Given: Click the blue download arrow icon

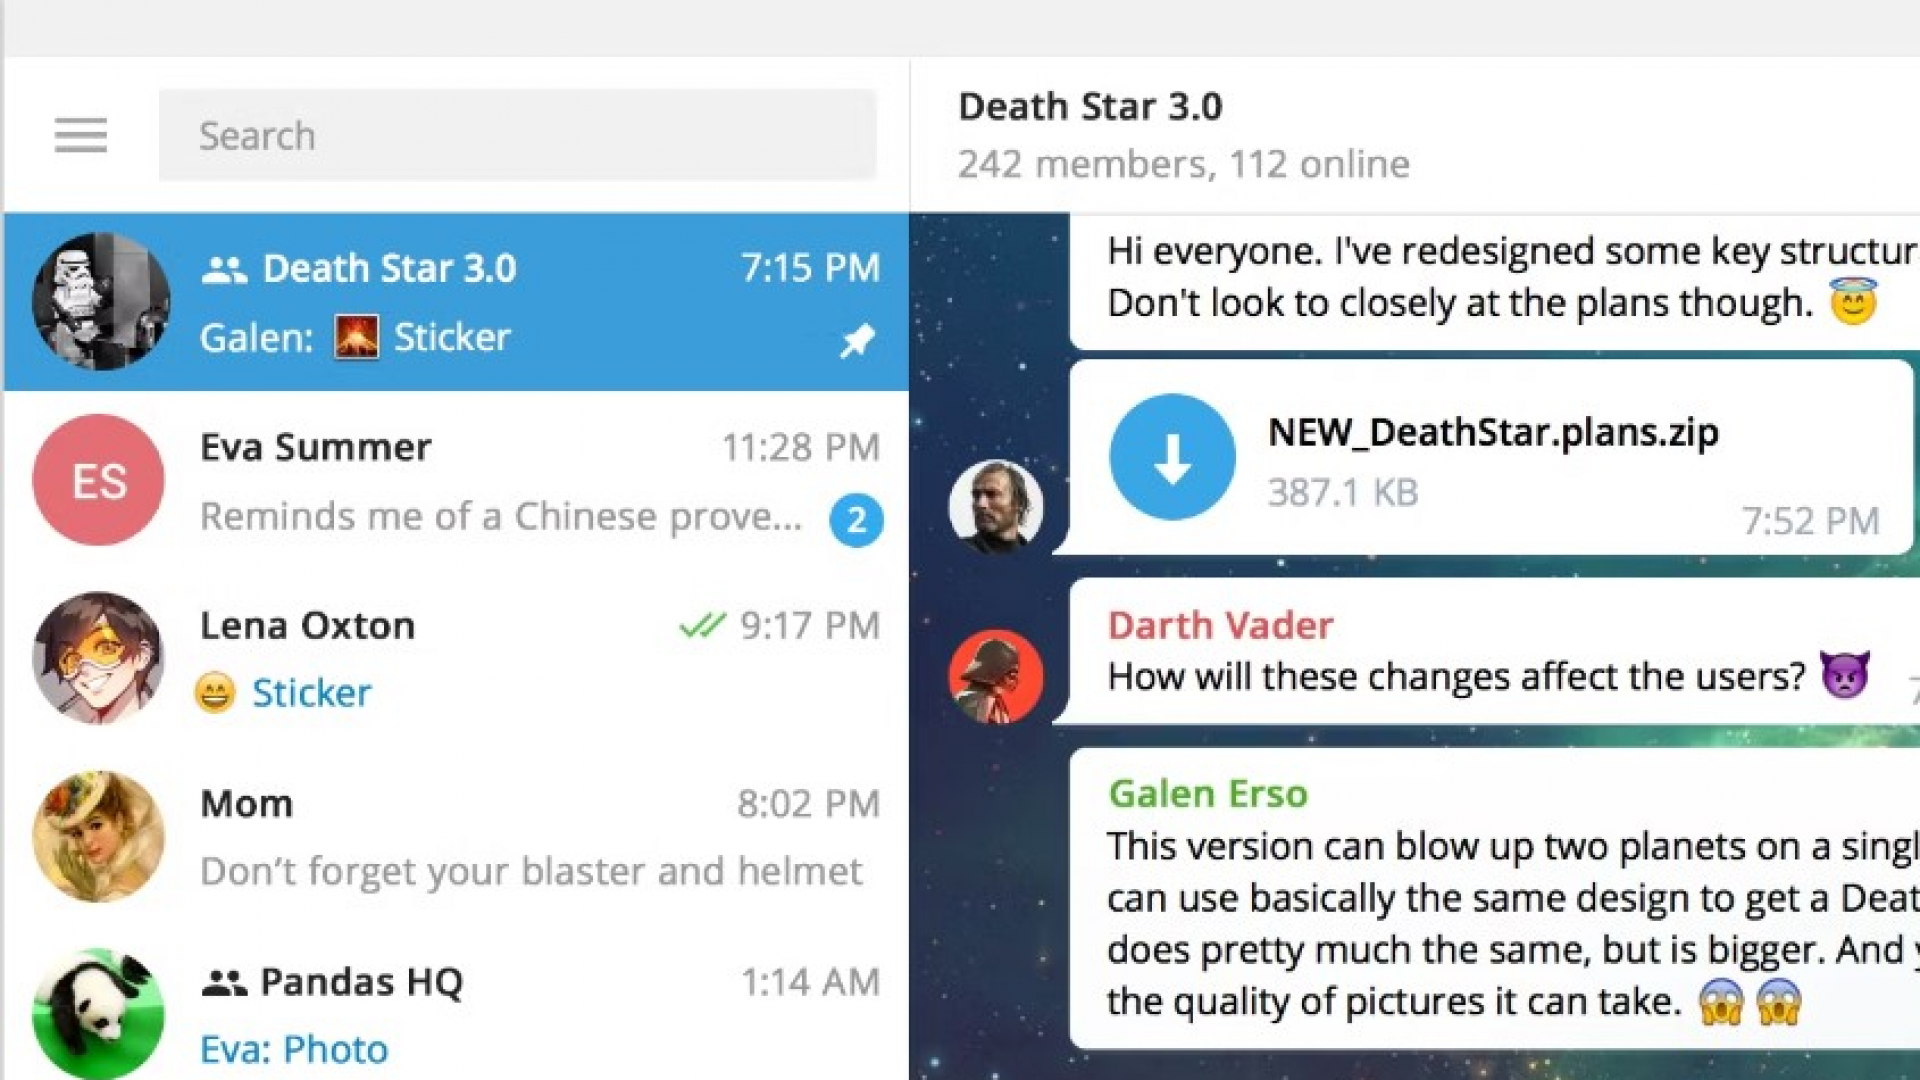Looking at the screenshot, I should coord(1172,457).
